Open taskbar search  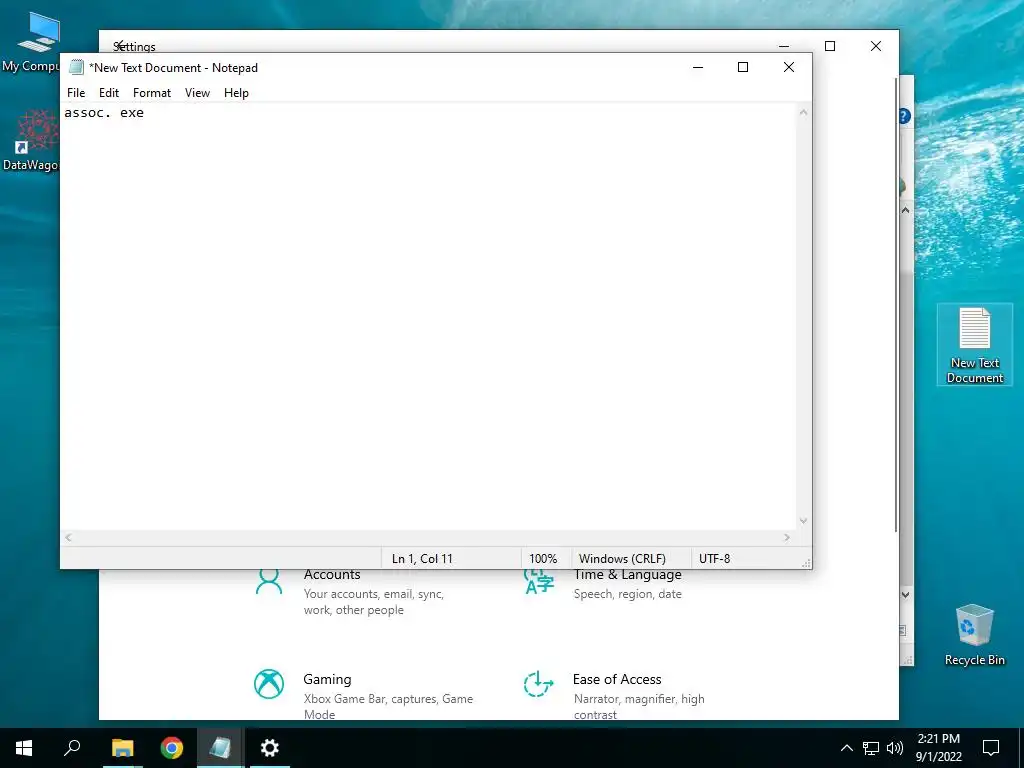click(x=72, y=748)
